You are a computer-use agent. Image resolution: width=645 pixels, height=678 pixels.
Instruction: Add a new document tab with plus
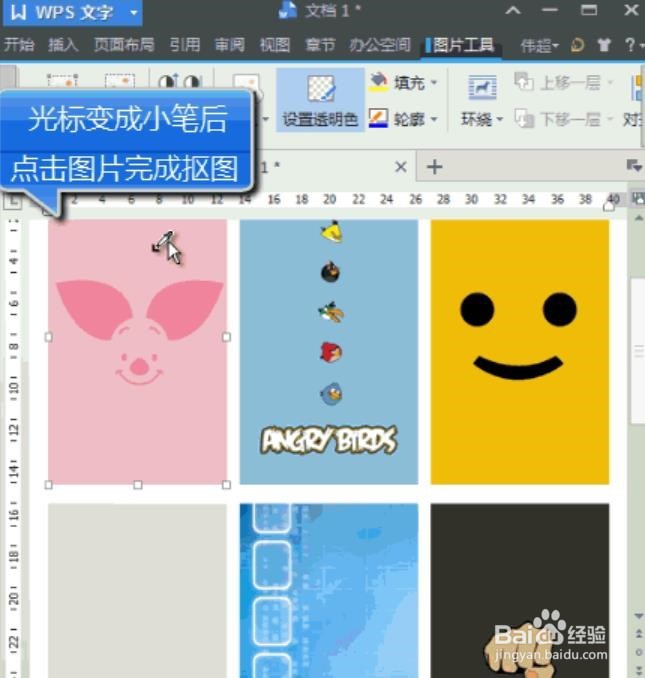[x=434, y=167]
